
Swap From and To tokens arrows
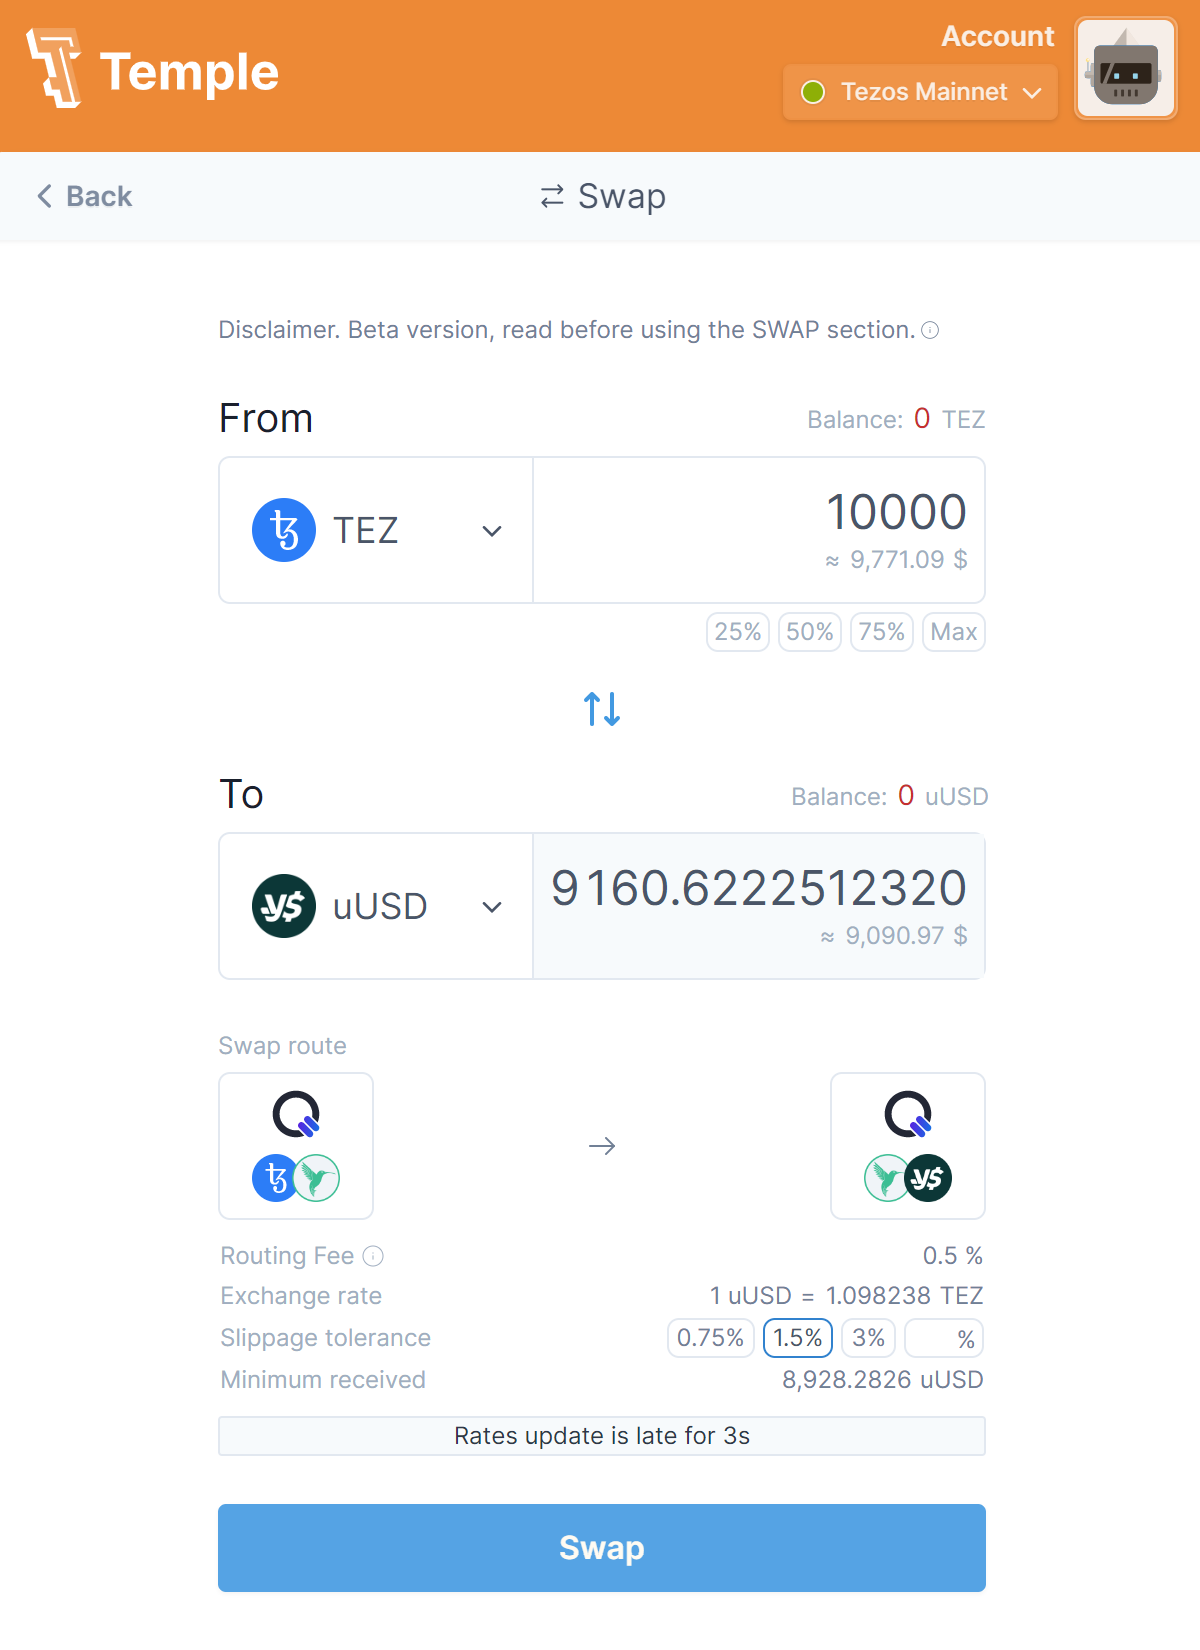pos(602,709)
